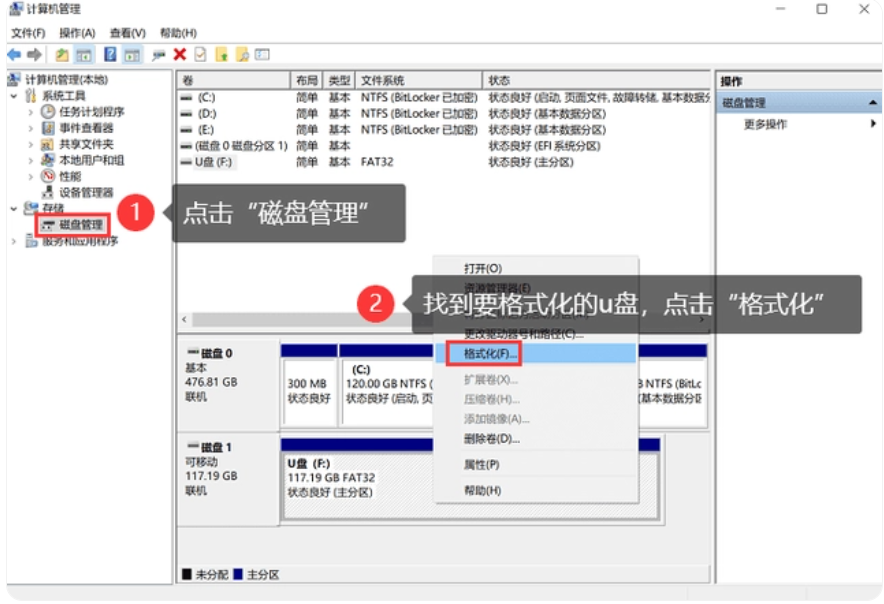This screenshot has height=604, width=884.
Task: Select 磁盘管理 under 存储
Action: coord(80,224)
